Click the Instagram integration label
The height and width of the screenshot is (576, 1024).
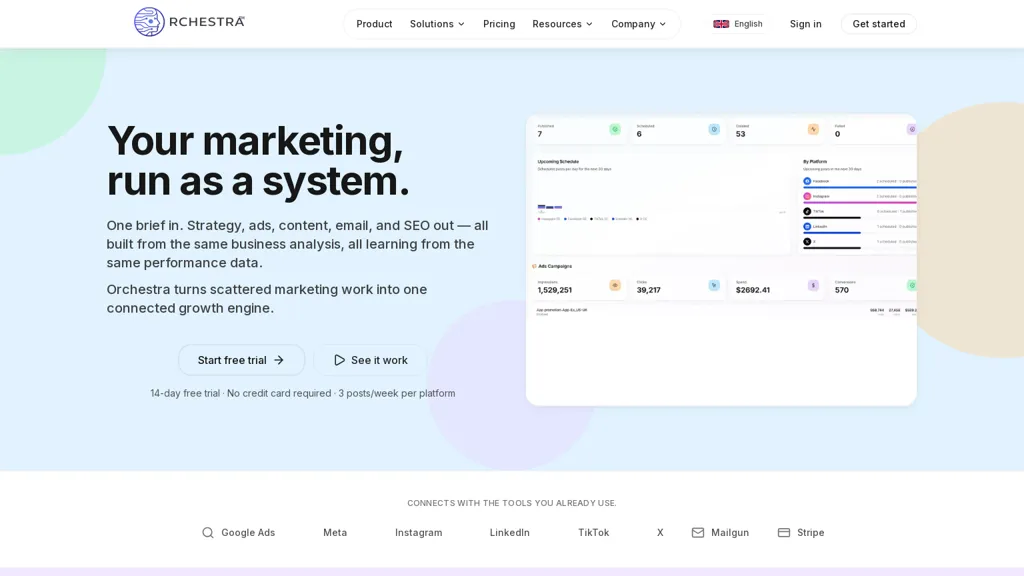pyautogui.click(x=419, y=533)
